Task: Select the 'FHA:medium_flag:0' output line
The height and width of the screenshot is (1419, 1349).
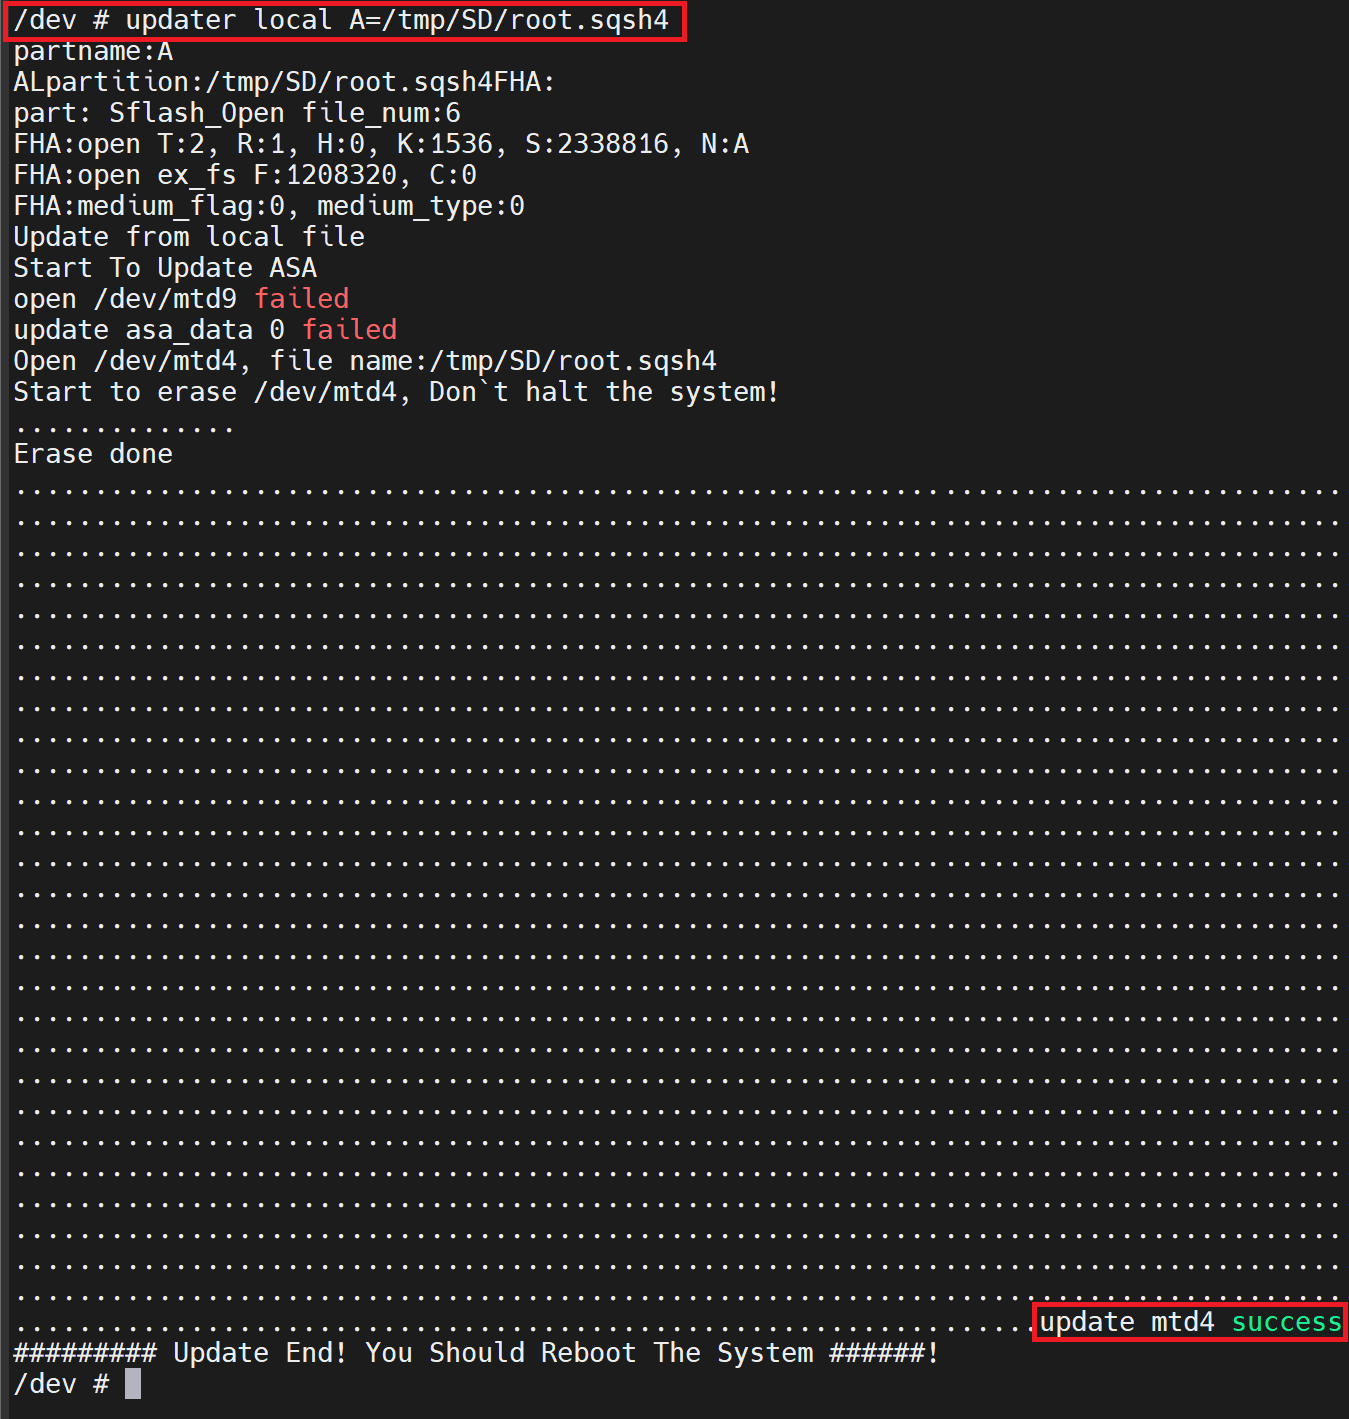Action: [x=267, y=205]
